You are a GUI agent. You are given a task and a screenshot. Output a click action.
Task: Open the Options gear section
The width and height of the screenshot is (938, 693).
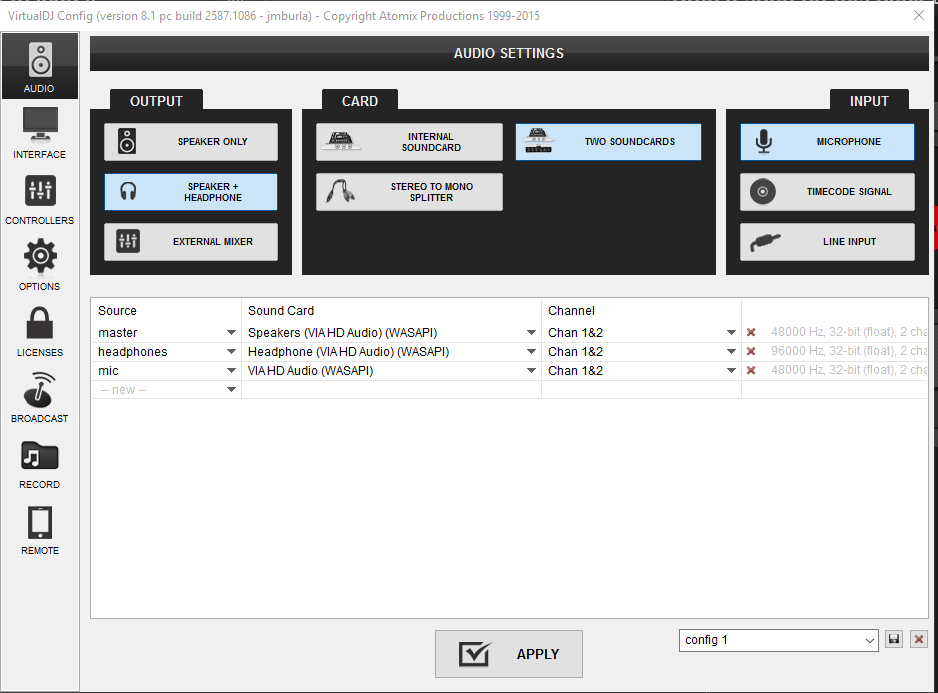click(x=40, y=265)
